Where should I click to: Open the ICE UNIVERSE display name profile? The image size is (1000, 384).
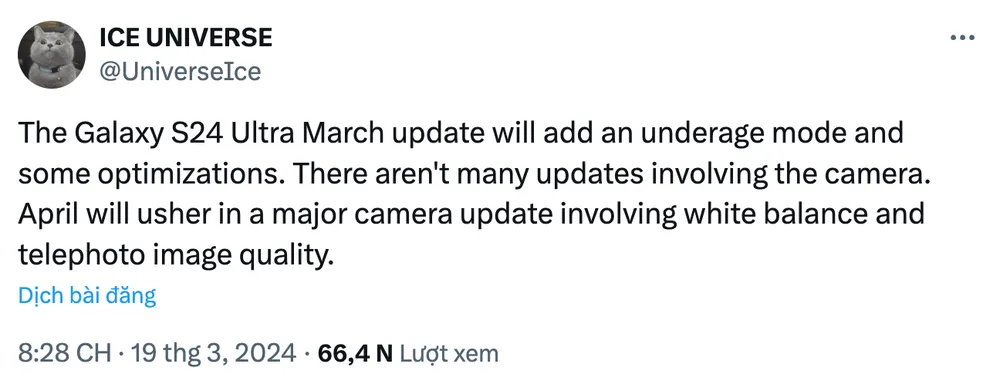click(x=186, y=38)
